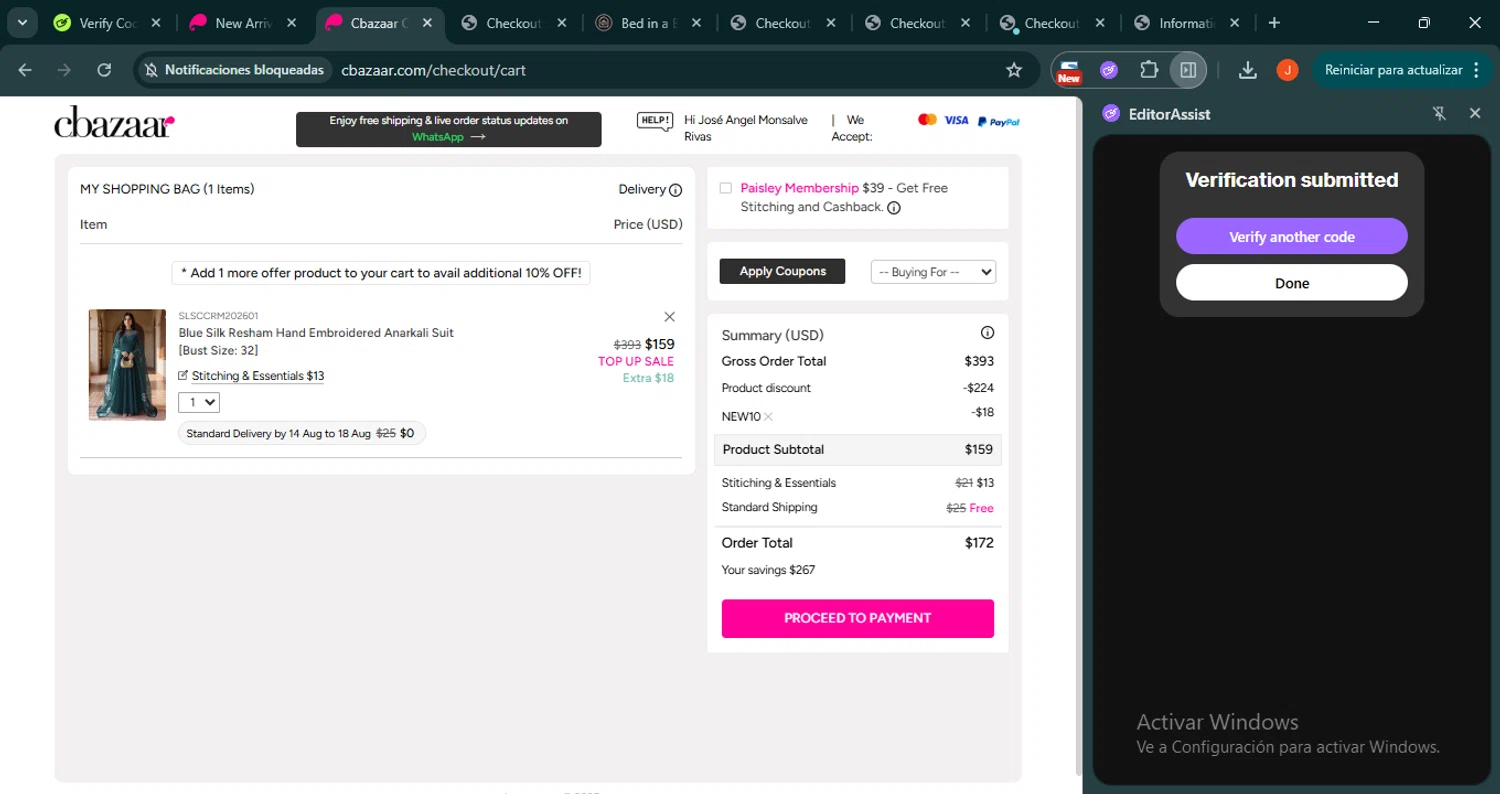Screen dimensions: 1500x794
Task: Open the Blue Silk Anarkali Suit title
Action: pos(316,333)
